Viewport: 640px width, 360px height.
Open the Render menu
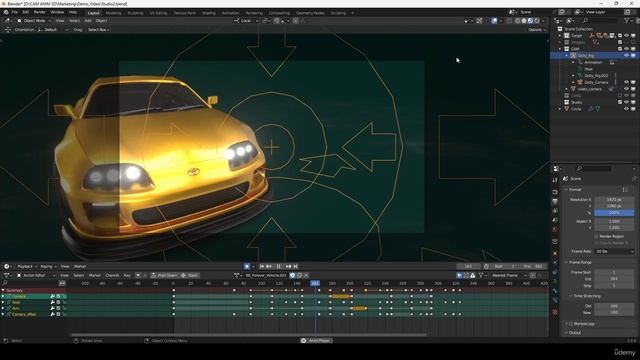pyautogui.click(x=40, y=12)
